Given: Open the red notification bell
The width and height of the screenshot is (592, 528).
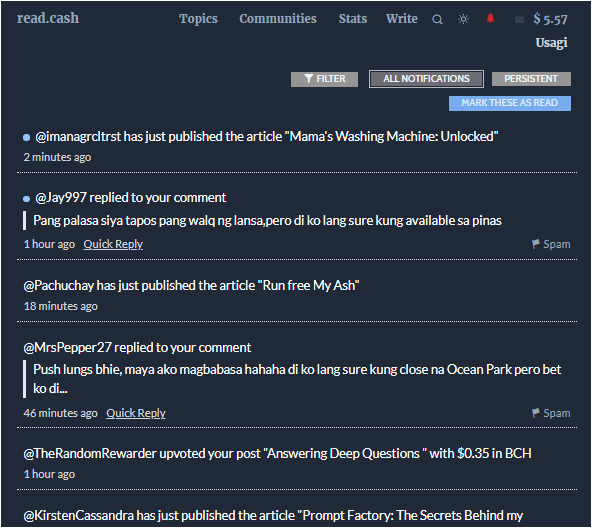Looking at the screenshot, I should 490,18.
